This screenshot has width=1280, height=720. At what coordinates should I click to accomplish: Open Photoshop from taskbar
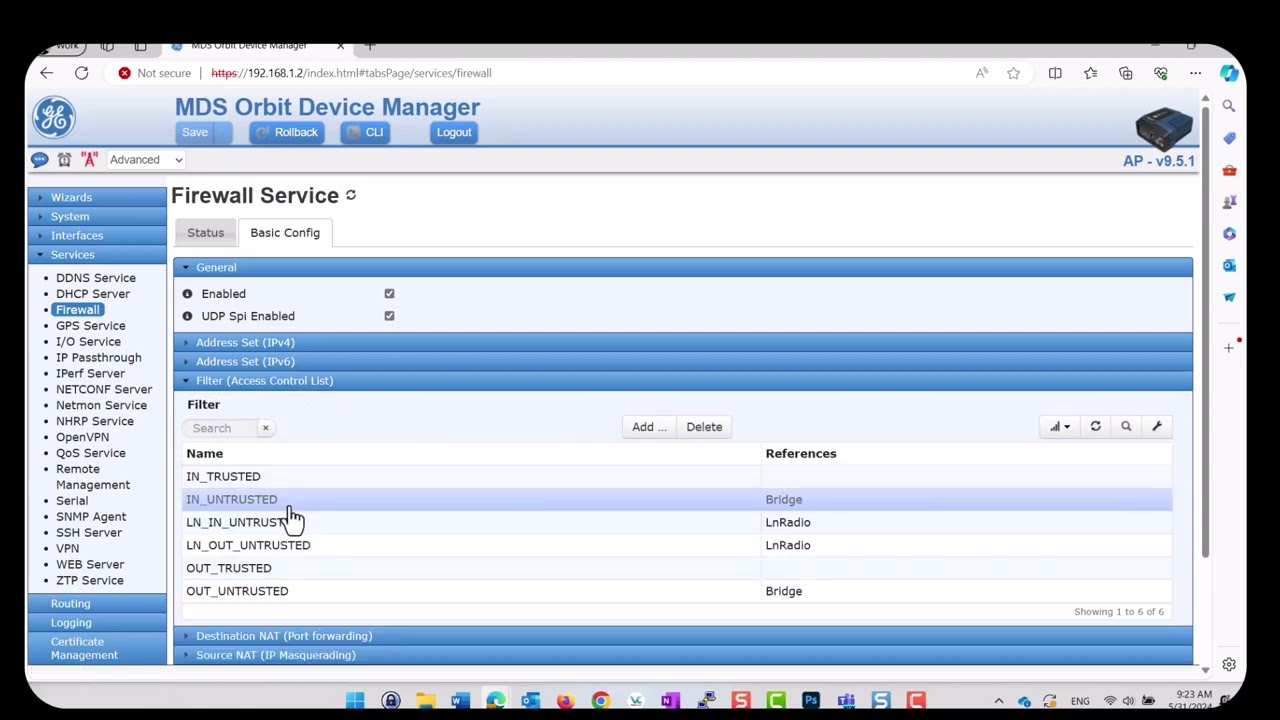point(811,700)
